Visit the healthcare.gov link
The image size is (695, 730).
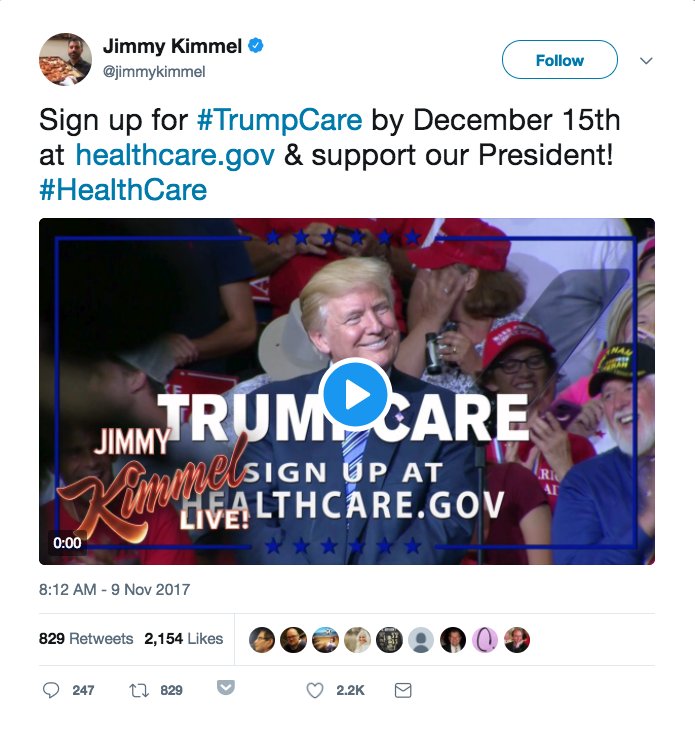175,155
